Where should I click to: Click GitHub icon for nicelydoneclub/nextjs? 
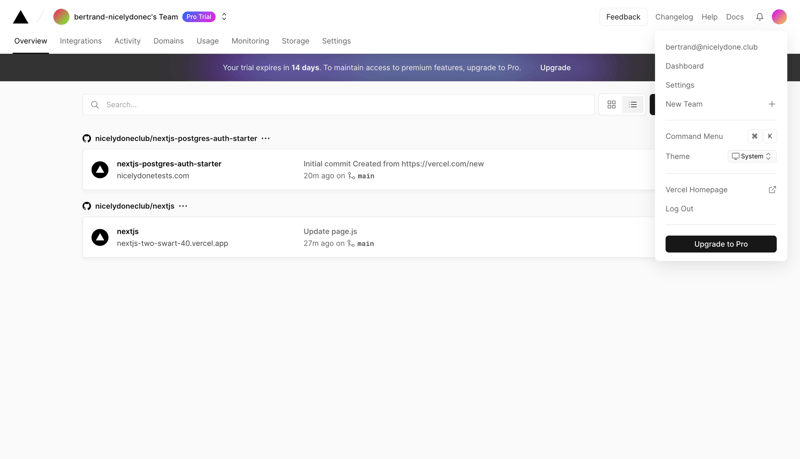click(87, 206)
